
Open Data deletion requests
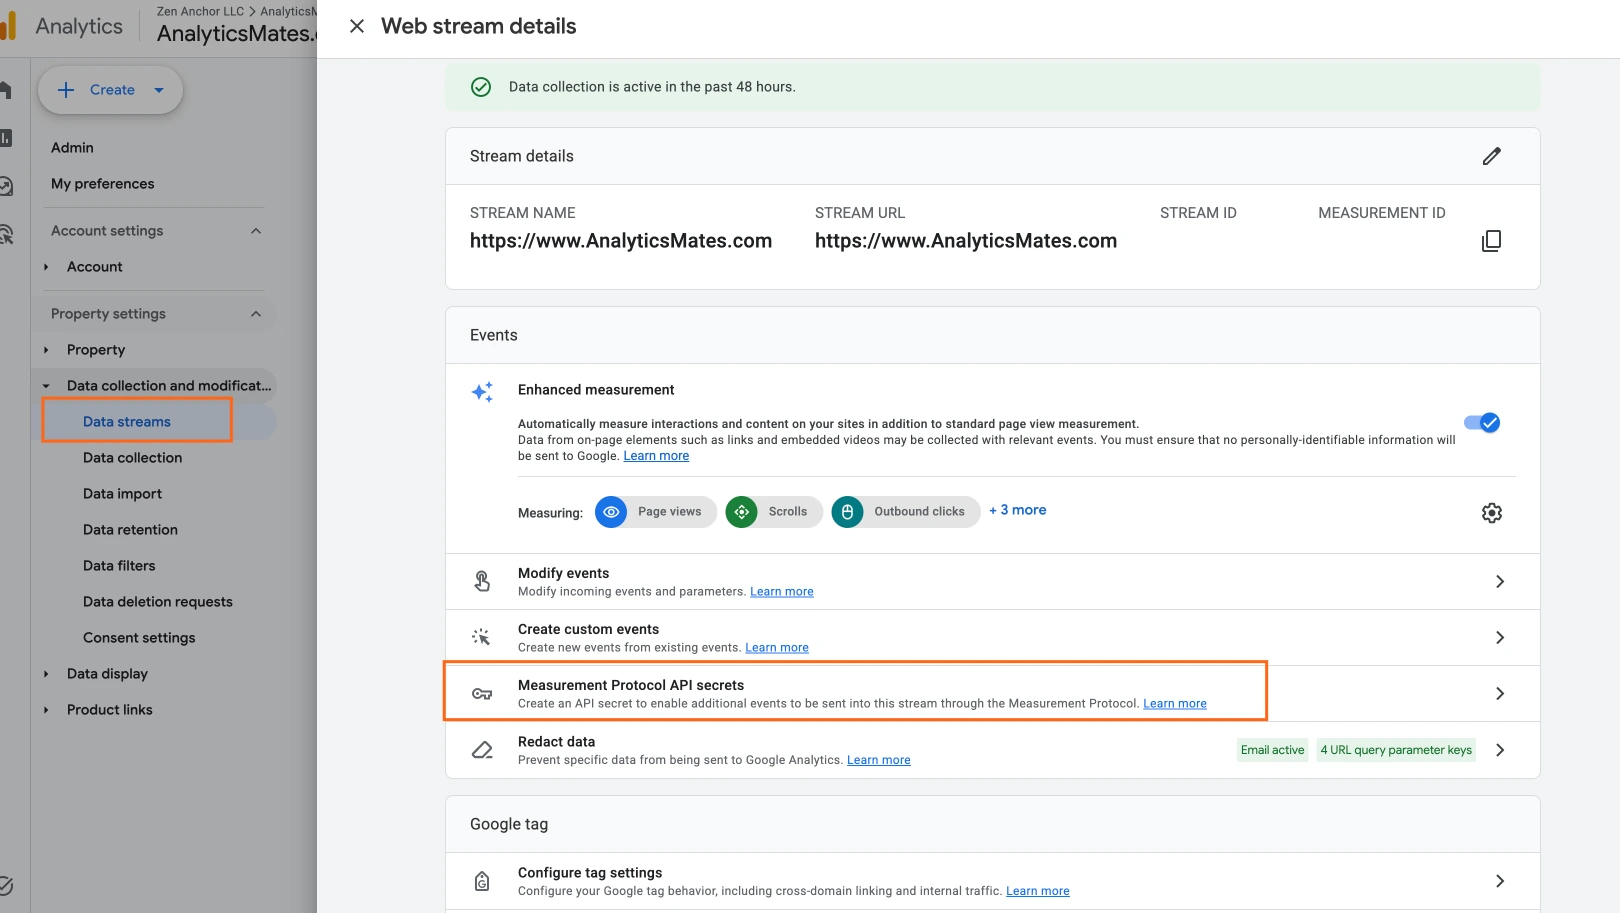[158, 602]
